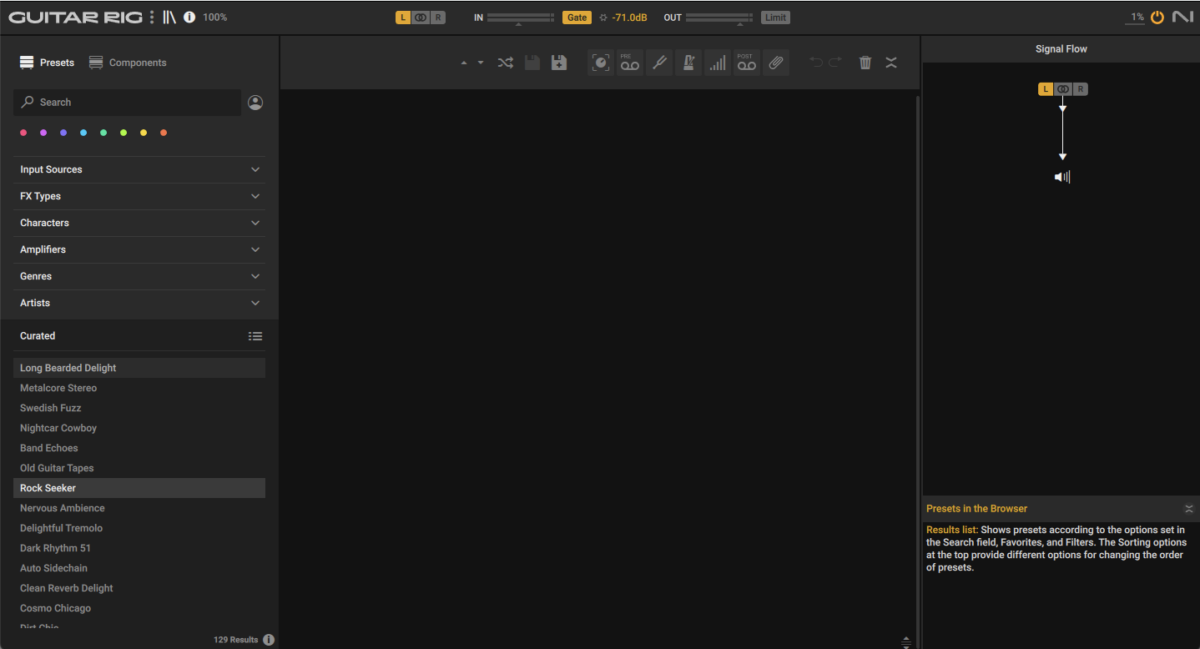Viewport: 1200px width, 649px height.
Task: Open the Curated sorting options list icon
Action: coord(255,336)
